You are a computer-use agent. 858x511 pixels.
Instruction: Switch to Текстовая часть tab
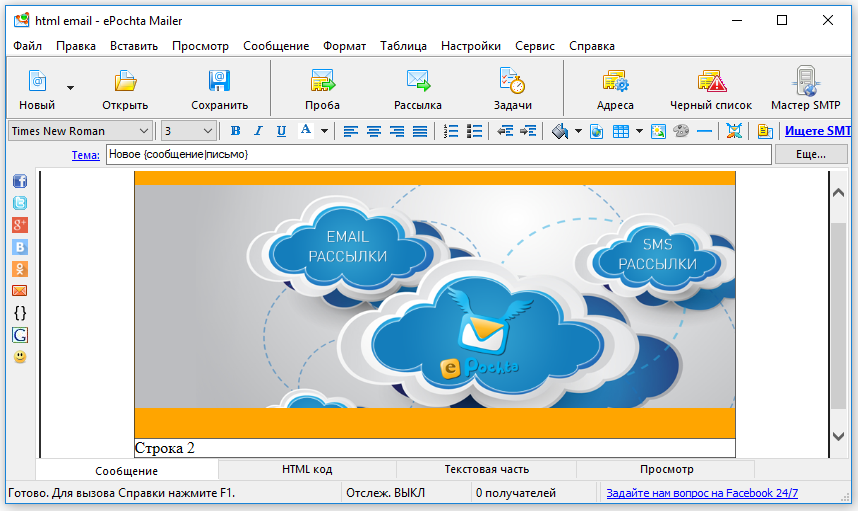pyautogui.click(x=486, y=469)
